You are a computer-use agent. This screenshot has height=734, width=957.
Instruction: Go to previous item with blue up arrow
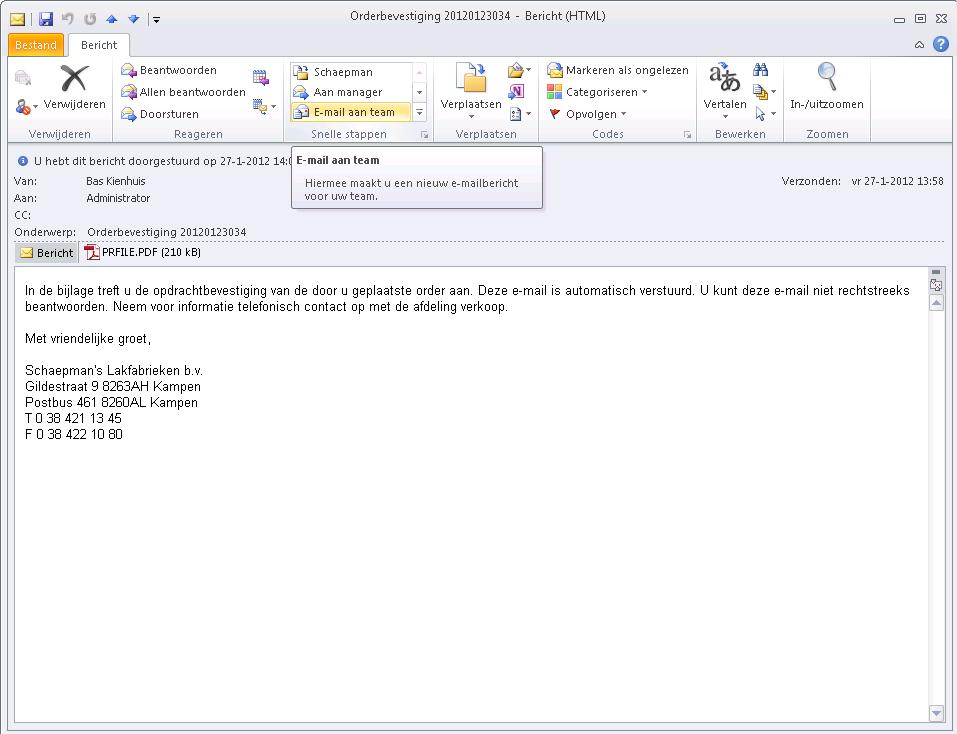(112, 20)
